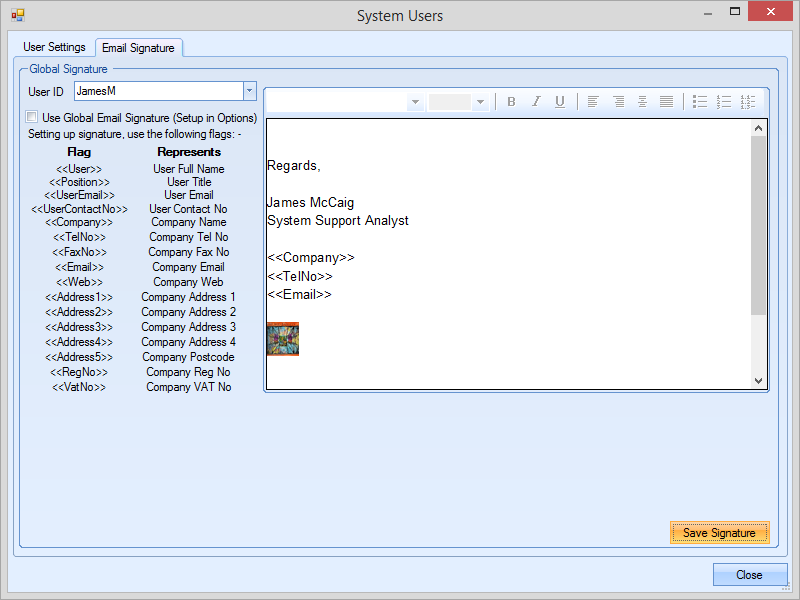Align signature text left

point(593,102)
